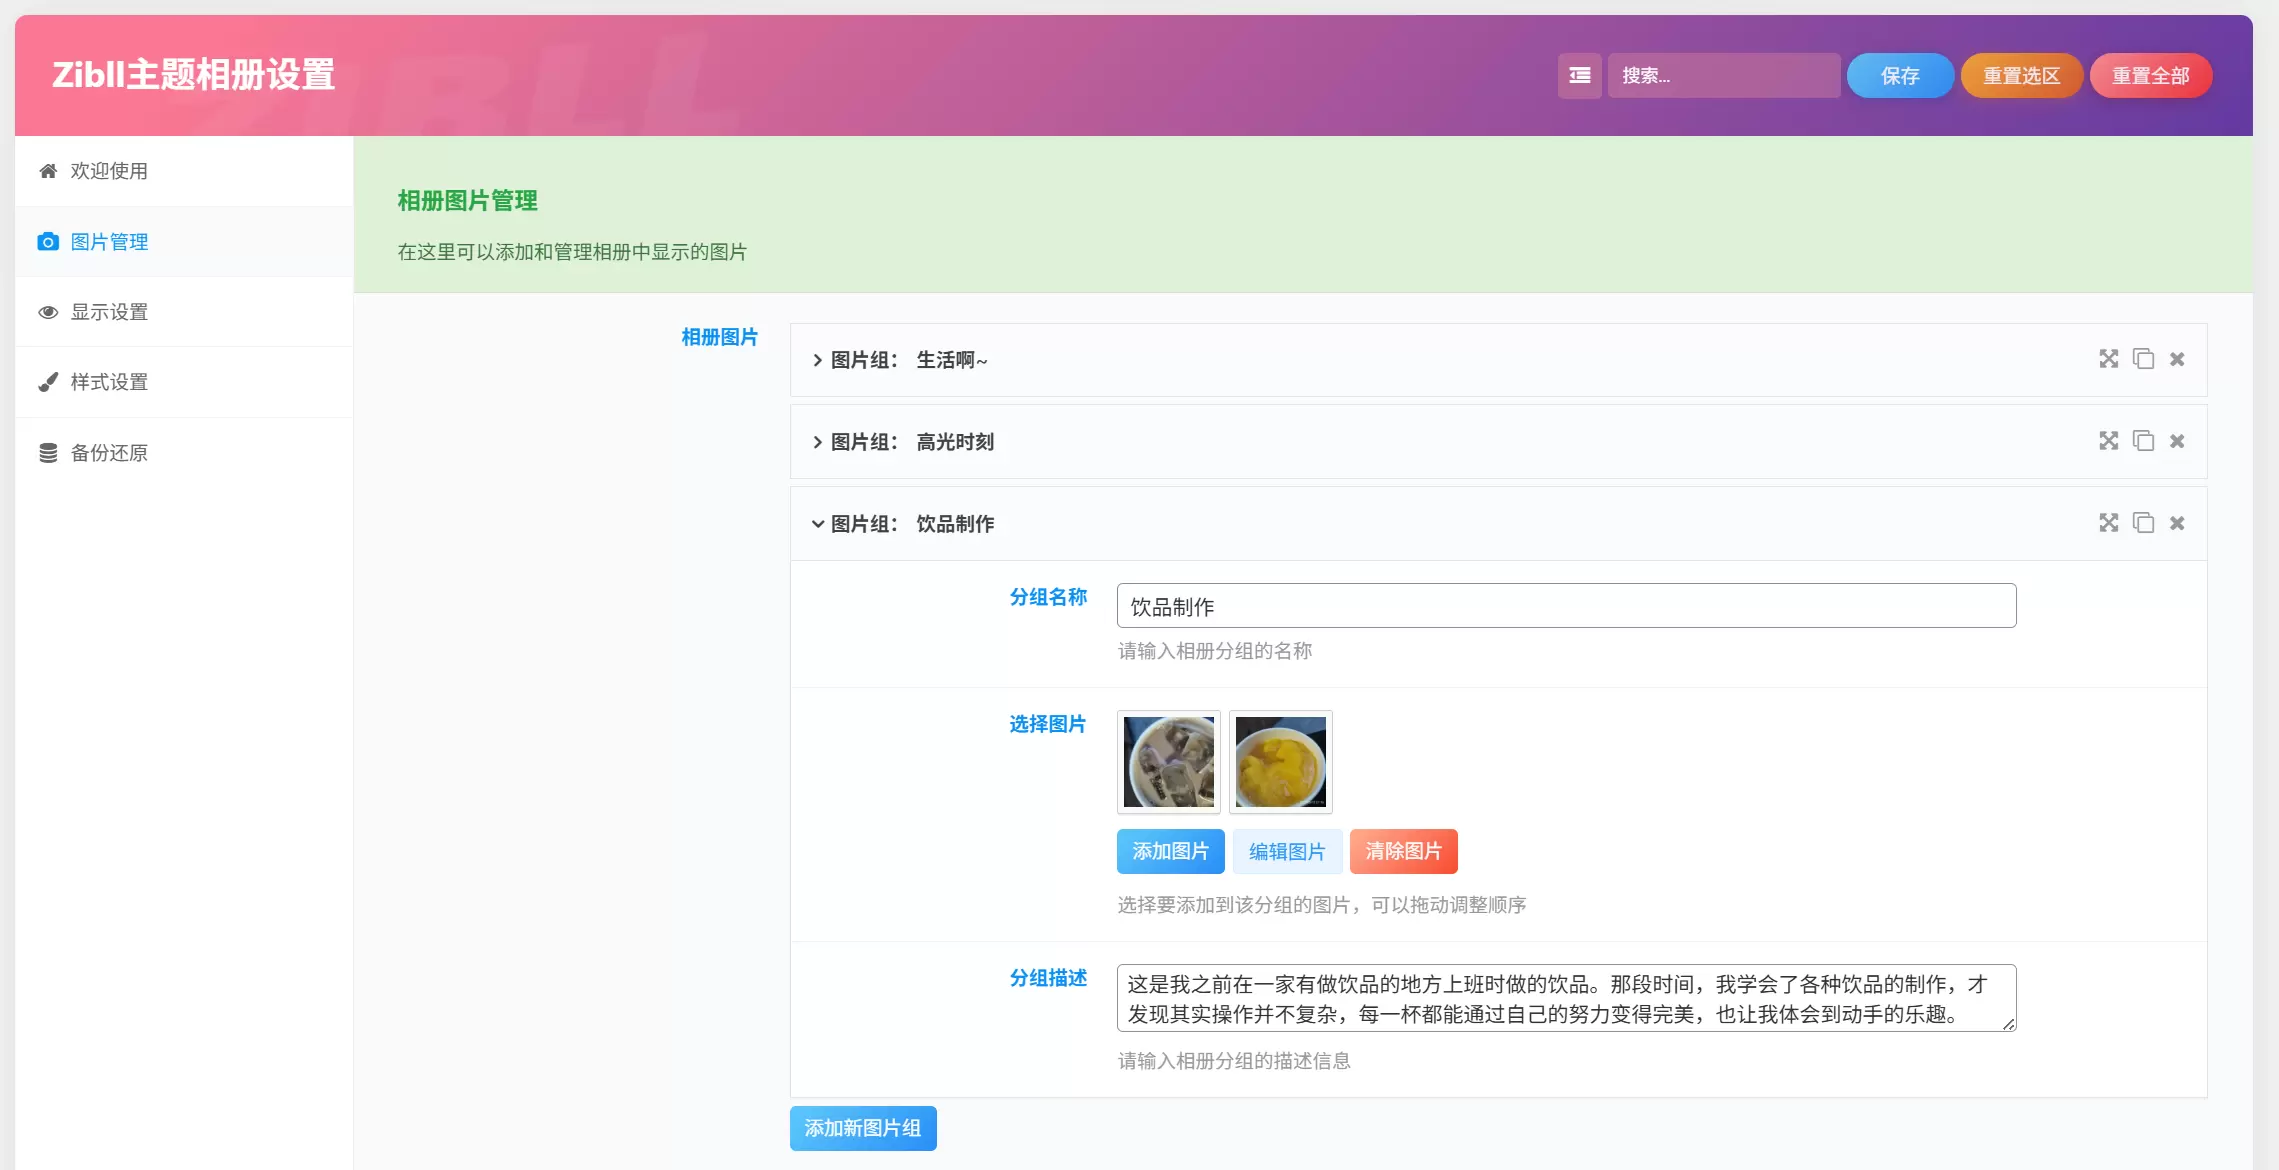The height and width of the screenshot is (1170, 2279).
Task: Duplicate the 生活啊~ image group
Action: coord(2143,359)
